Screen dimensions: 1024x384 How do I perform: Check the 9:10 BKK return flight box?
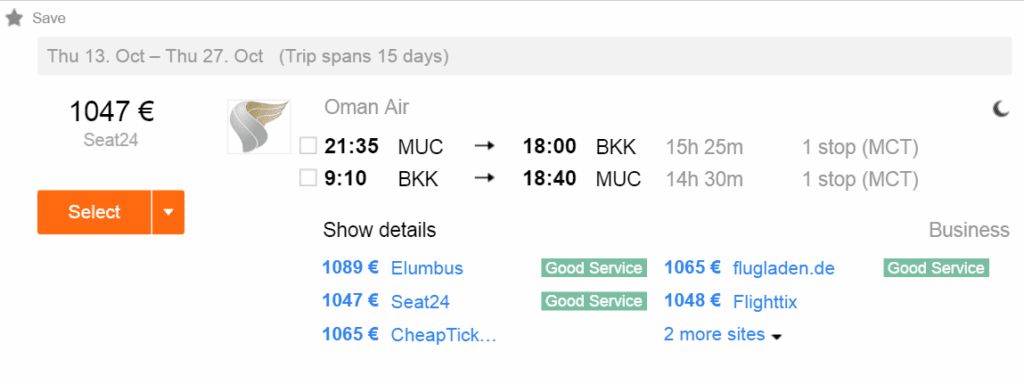[x=308, y=178]
